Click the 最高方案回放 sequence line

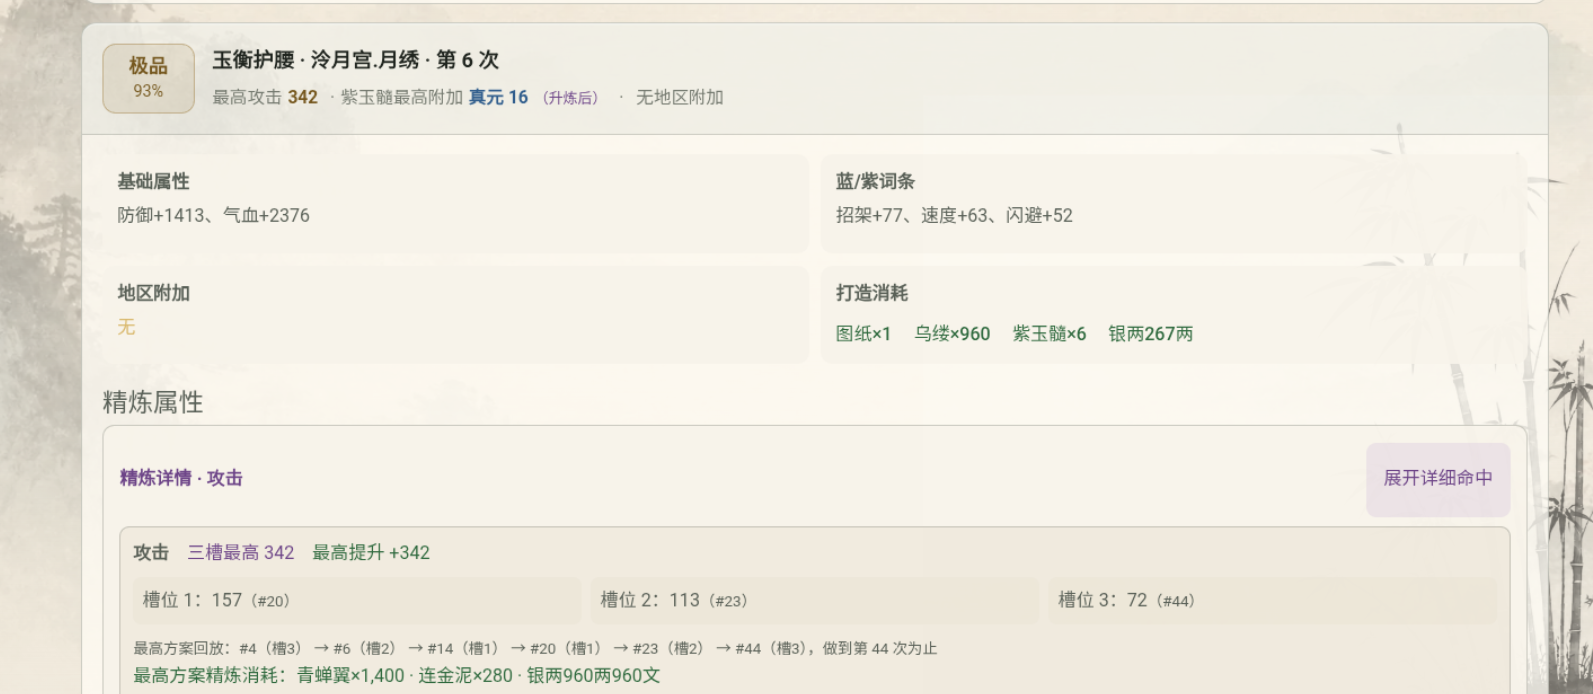coord(535,649)
